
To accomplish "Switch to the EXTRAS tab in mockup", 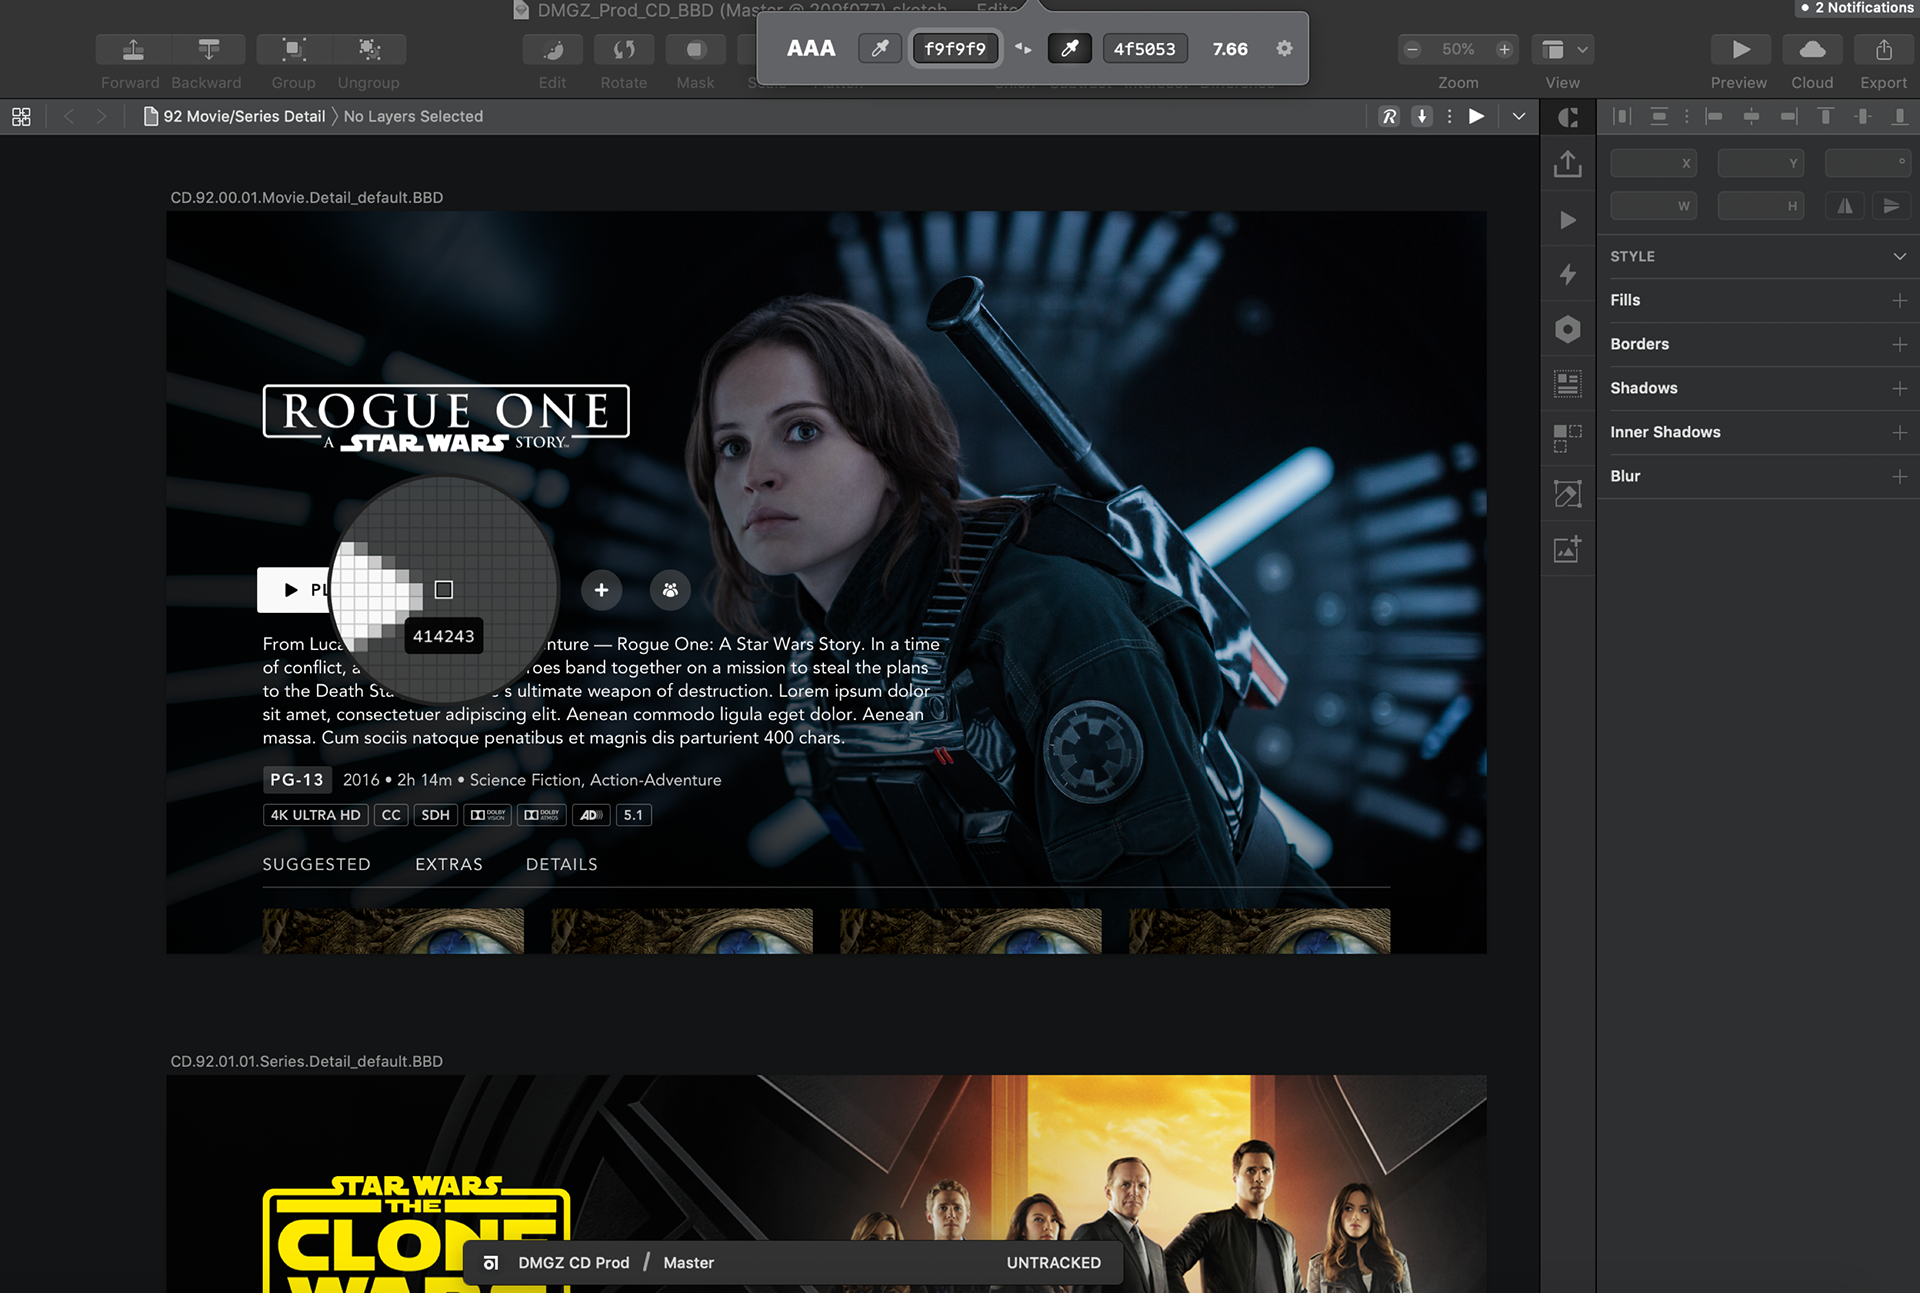I will 449,864.
